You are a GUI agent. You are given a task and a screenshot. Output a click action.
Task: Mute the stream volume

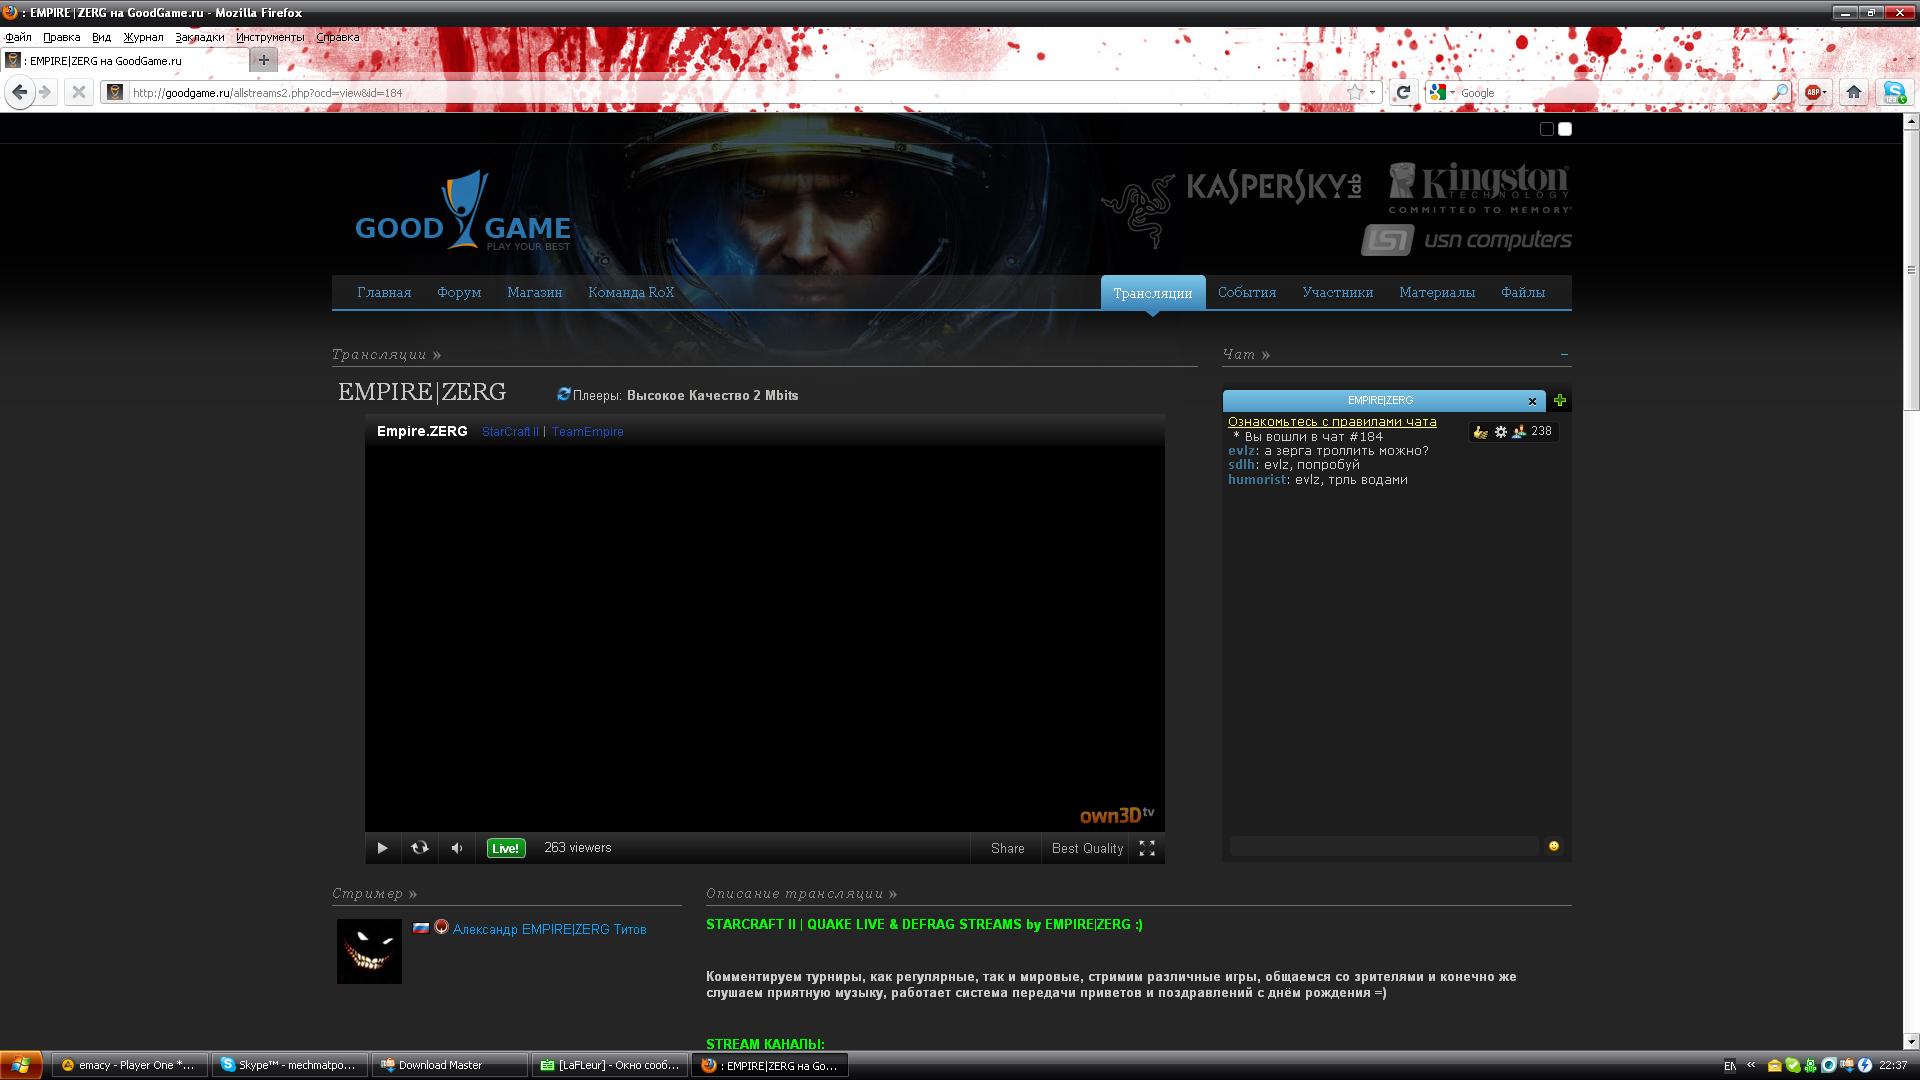457,848
